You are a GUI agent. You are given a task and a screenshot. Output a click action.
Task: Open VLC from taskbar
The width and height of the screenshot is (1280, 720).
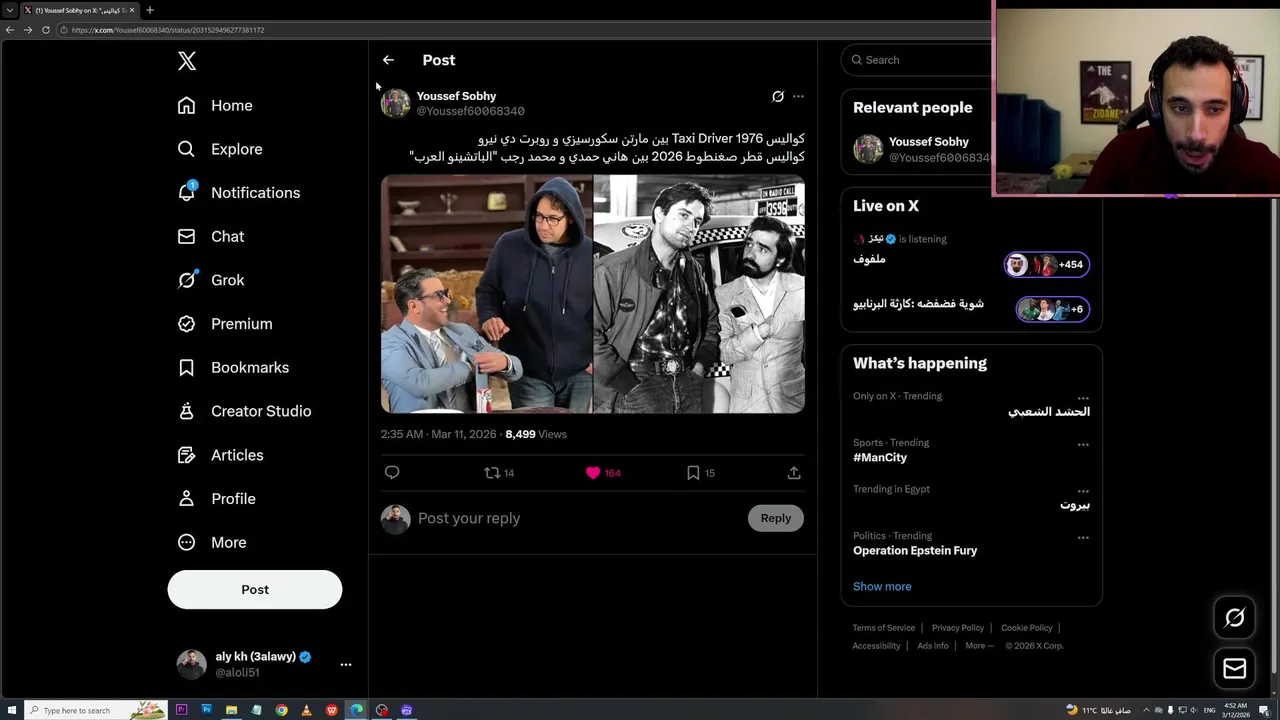tap(306, 710)
